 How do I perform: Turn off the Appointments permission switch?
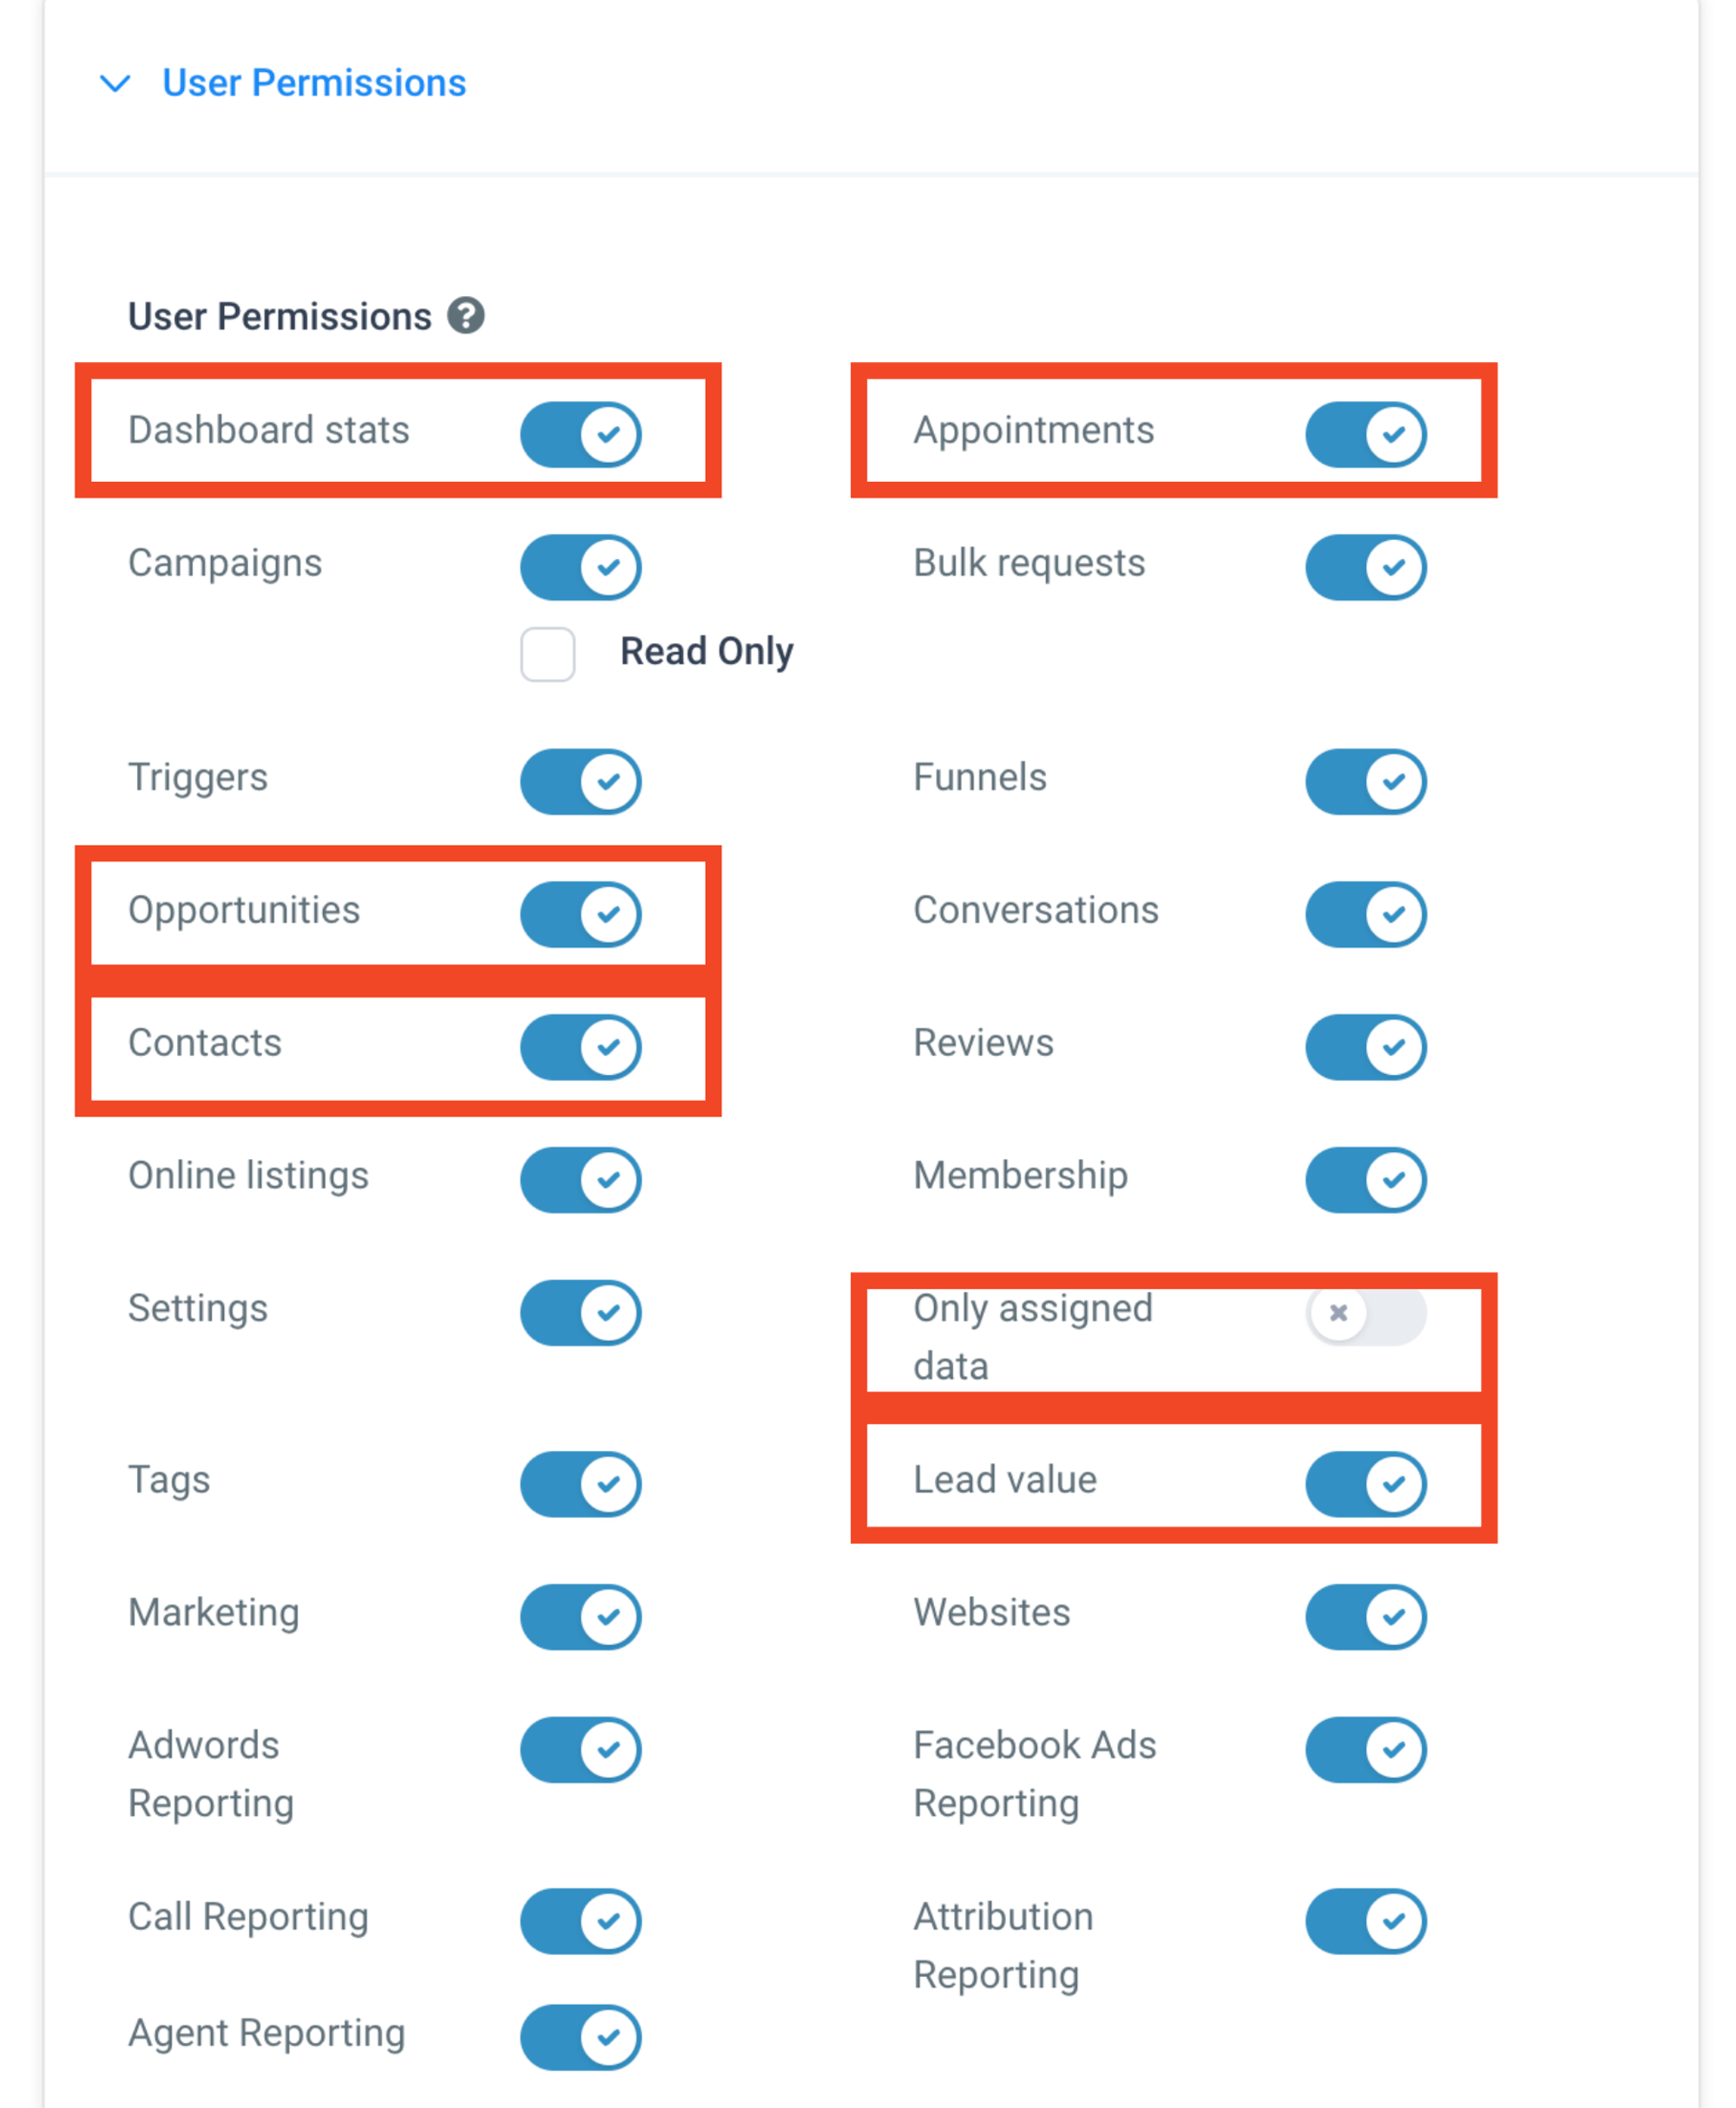coord(1365,434)
